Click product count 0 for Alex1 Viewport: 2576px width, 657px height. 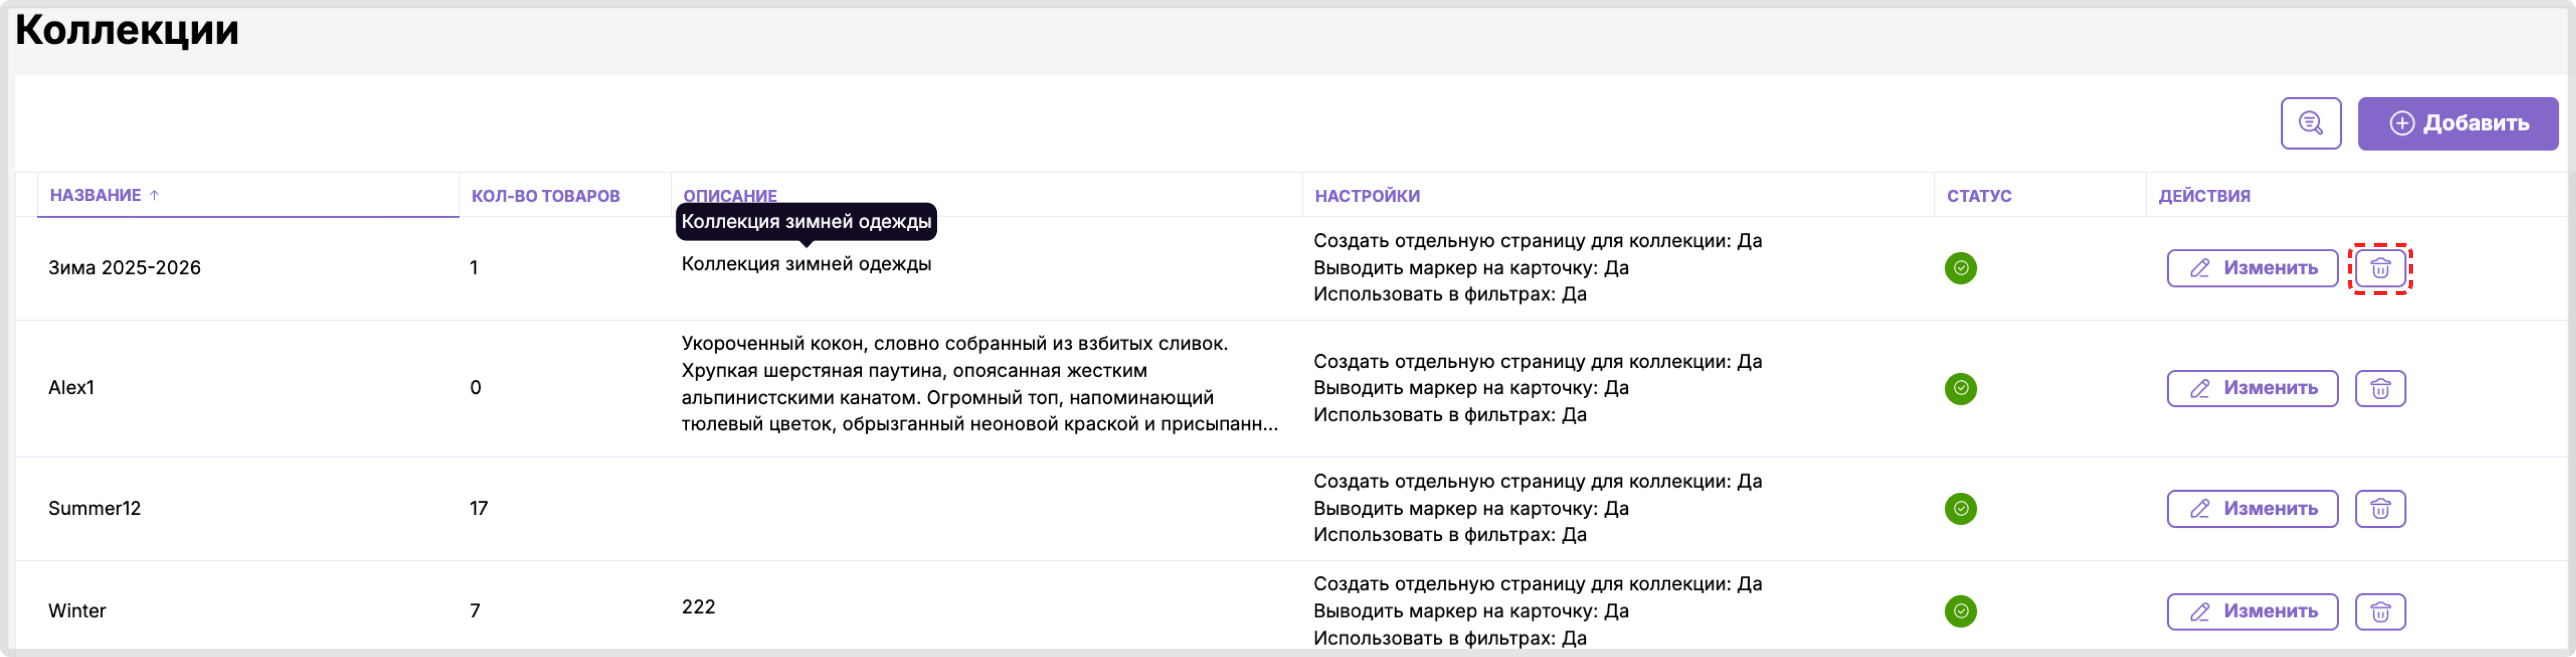475,388
